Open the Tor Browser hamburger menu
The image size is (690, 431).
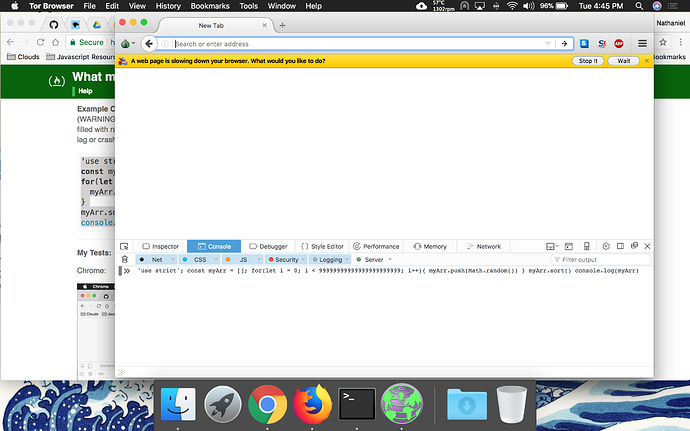642,43
